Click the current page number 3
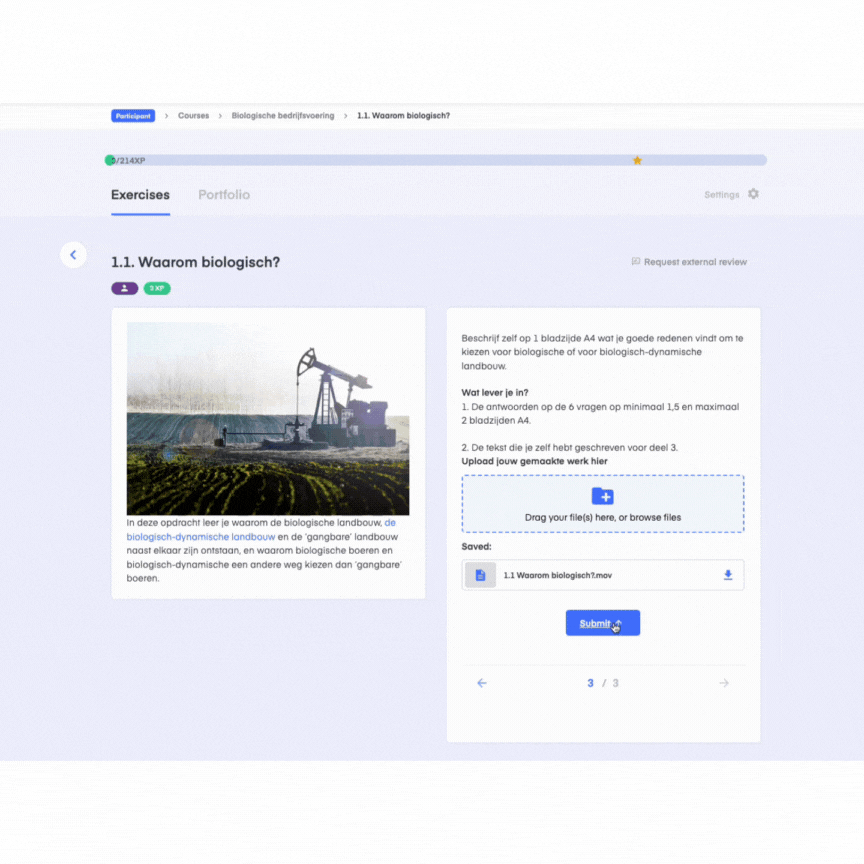This screenshot has width=864, height=864. tap(590, 683)
